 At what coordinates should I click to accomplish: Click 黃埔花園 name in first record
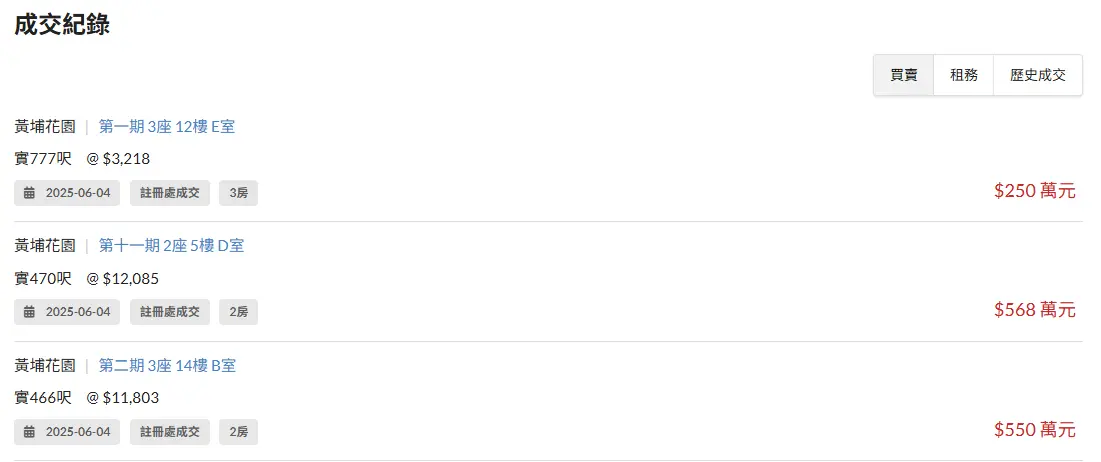click(45, 126)
